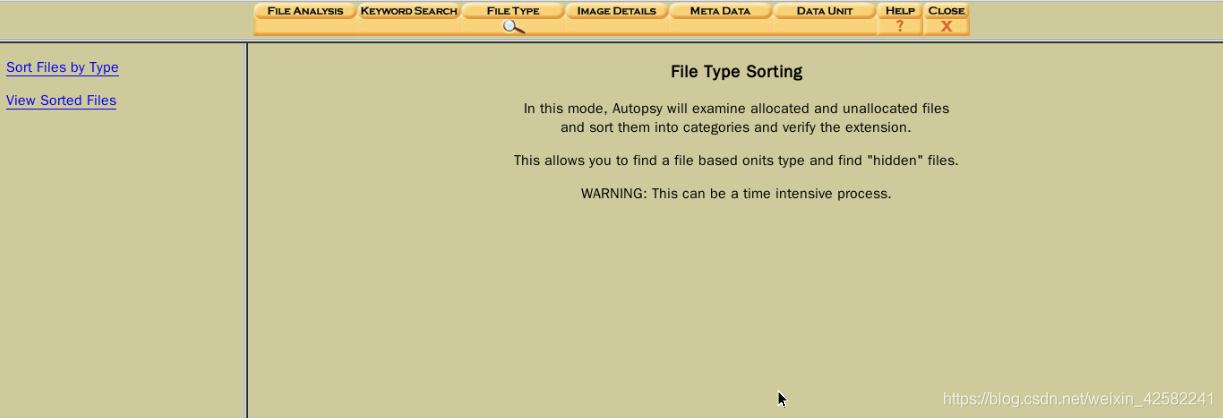Open the File Analysis tab

305,11
